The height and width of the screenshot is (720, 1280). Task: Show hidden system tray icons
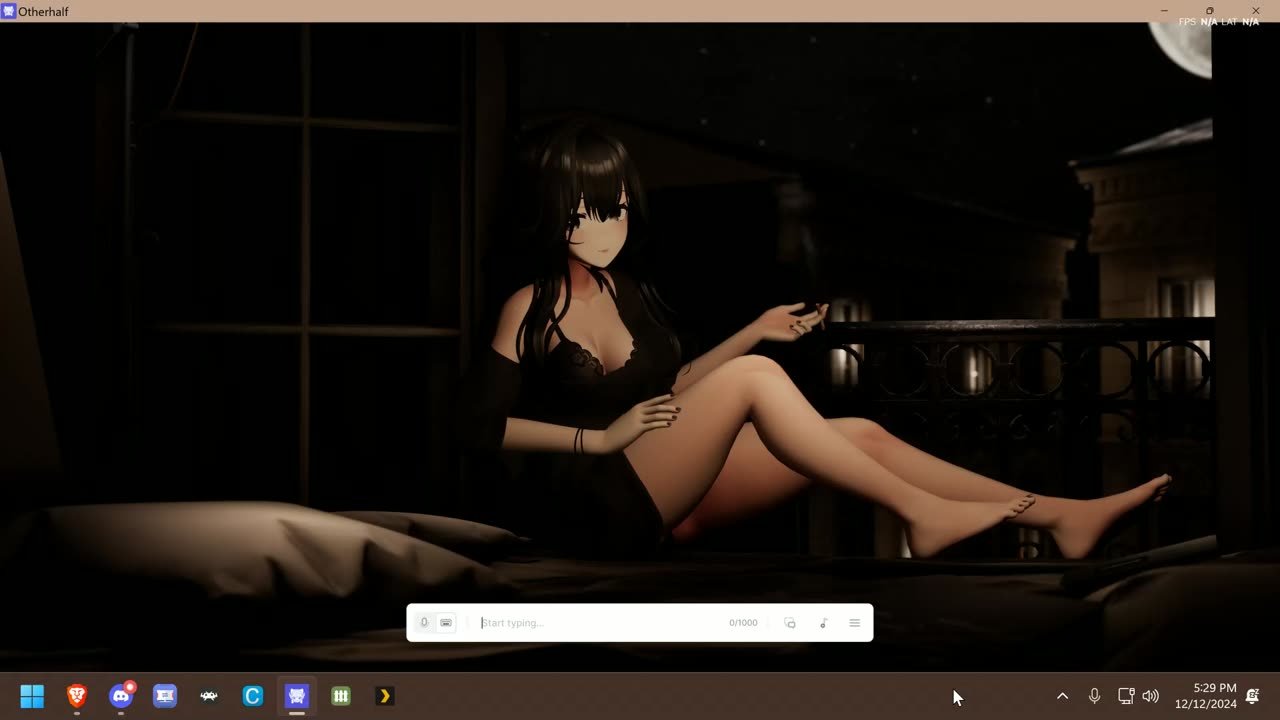point(1062,696)
